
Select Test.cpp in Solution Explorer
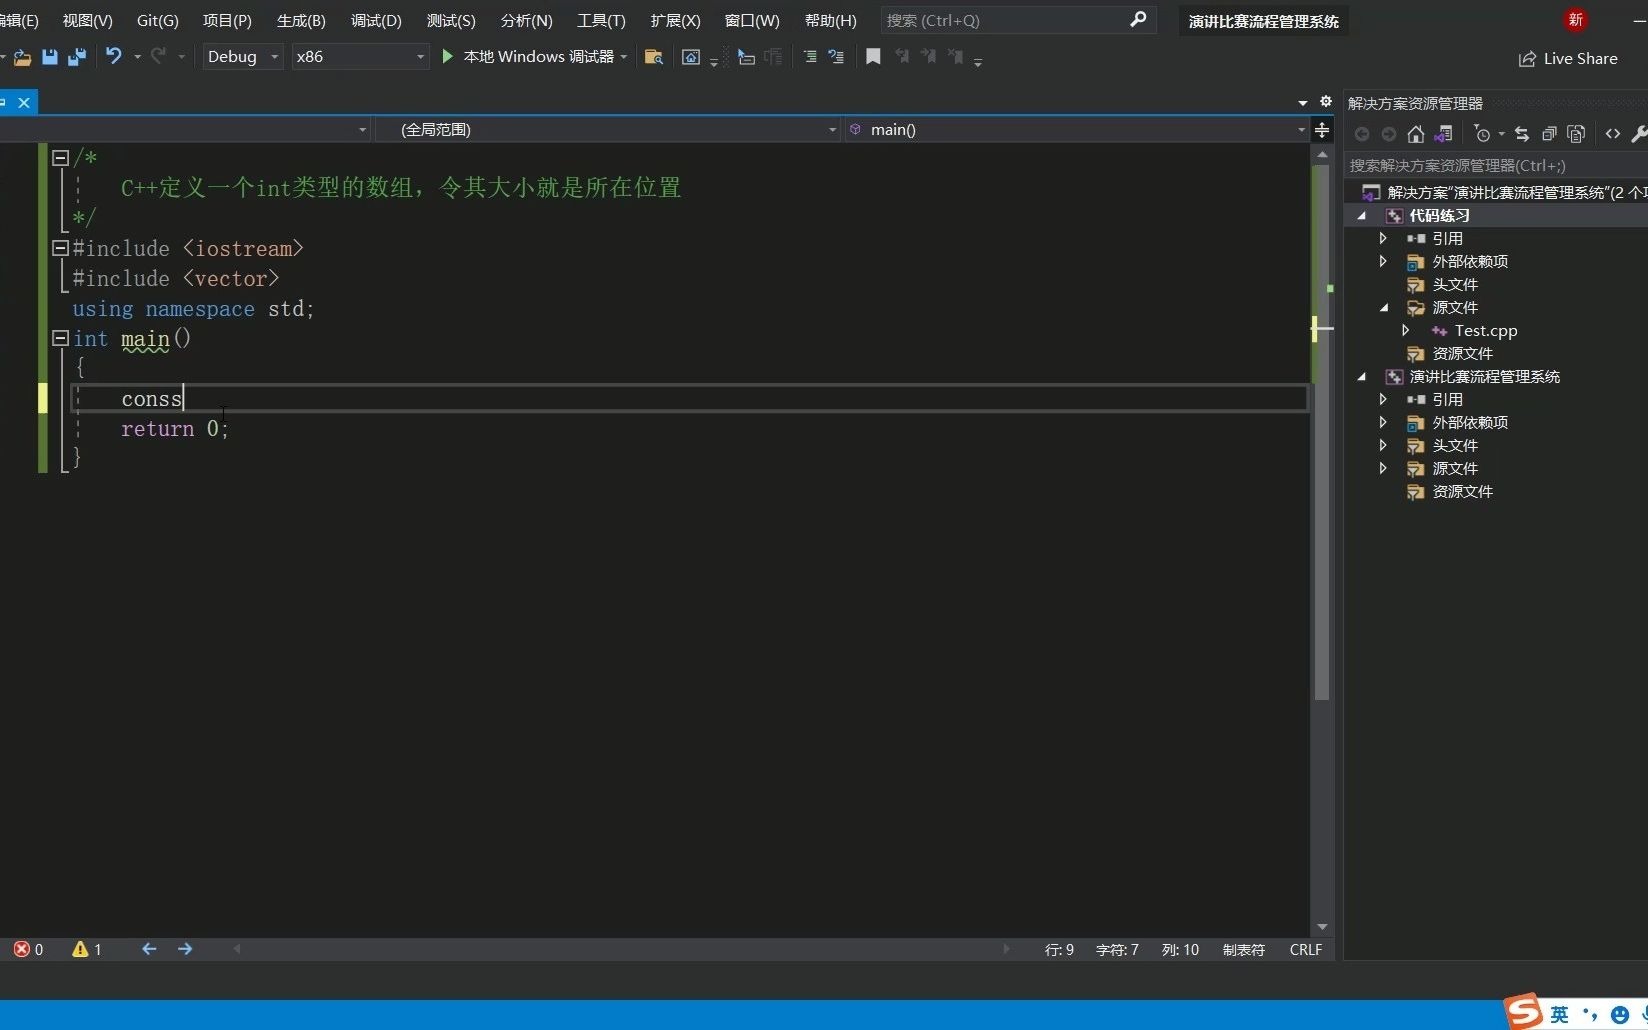click(1487, 330)
